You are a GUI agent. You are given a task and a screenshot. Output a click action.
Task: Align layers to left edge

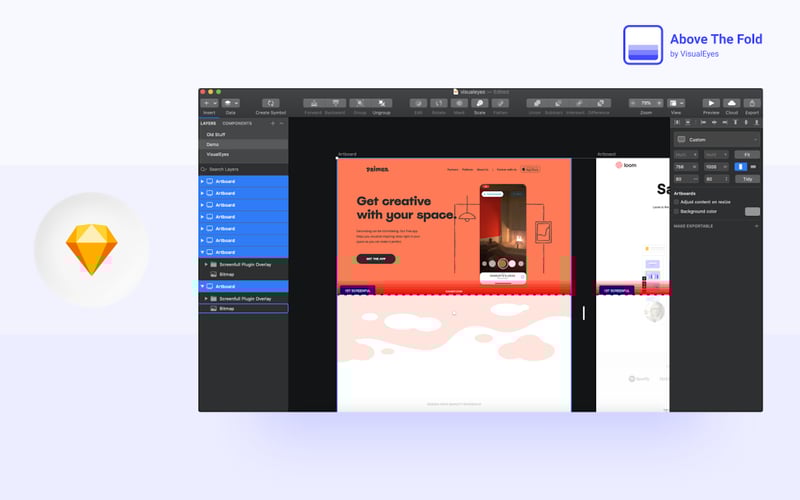pos(703,122)
